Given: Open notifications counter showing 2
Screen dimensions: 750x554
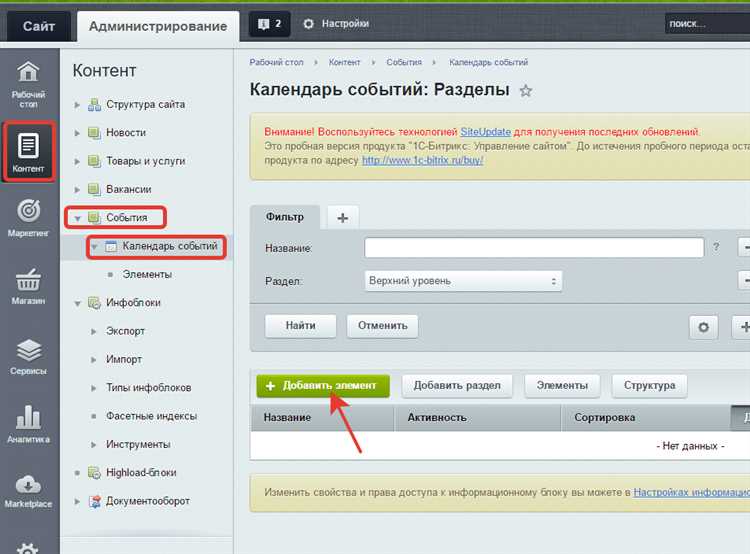Looking at the screenshot, I should point(270,24).
